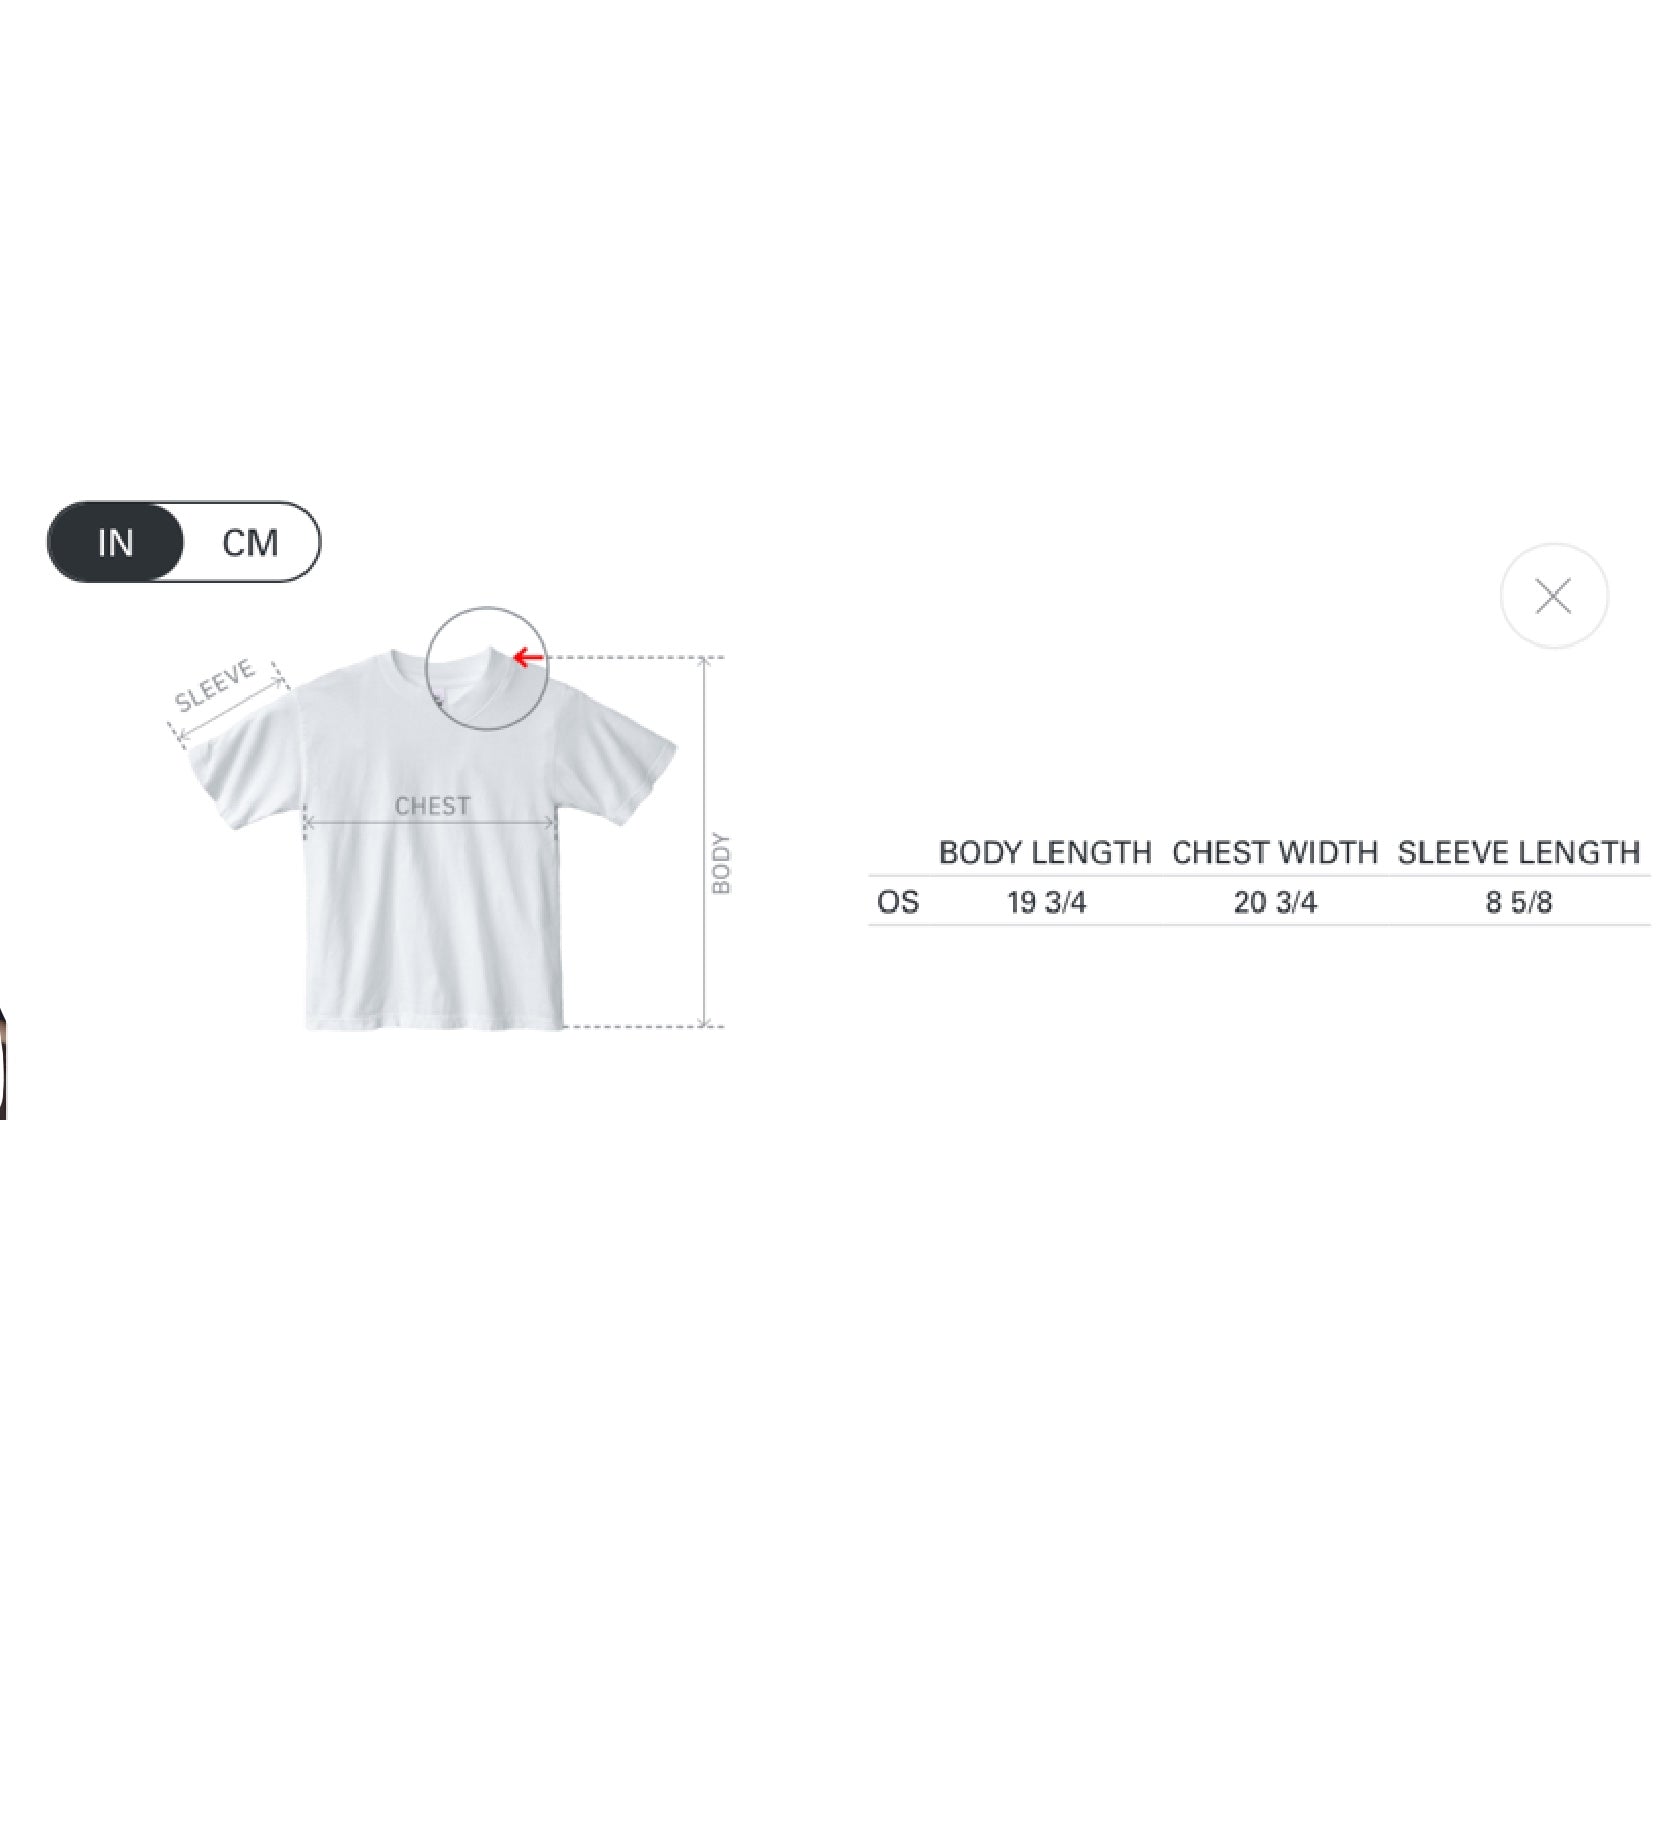Click the 20 3/4 chest width value
1669x1839 pixels.
click(1275, 902)
